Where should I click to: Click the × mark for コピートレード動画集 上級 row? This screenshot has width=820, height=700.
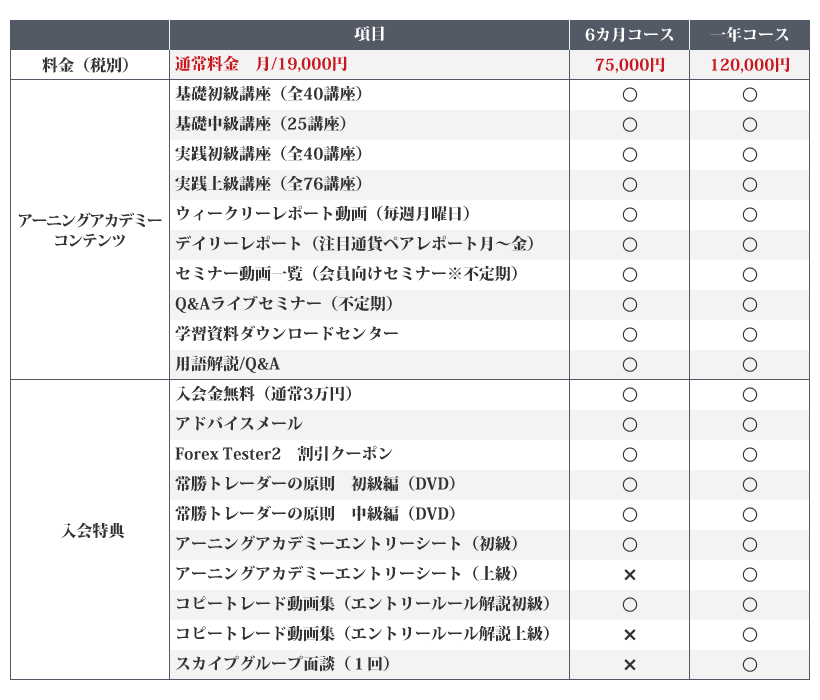629,635
